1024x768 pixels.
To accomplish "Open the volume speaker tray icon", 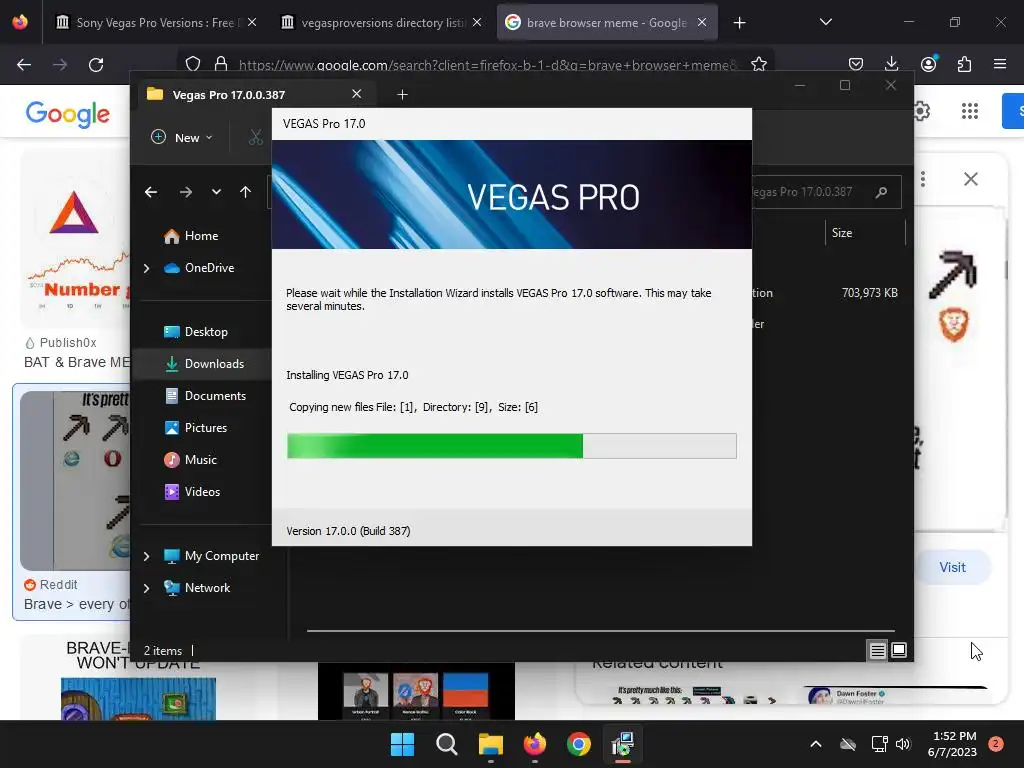I will click(903, 744).
